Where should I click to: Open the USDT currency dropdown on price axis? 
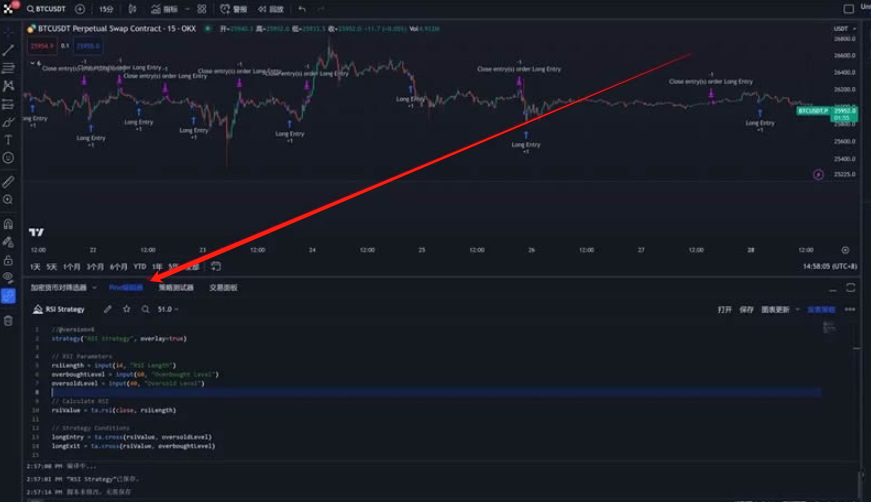(x=844, y=28)
